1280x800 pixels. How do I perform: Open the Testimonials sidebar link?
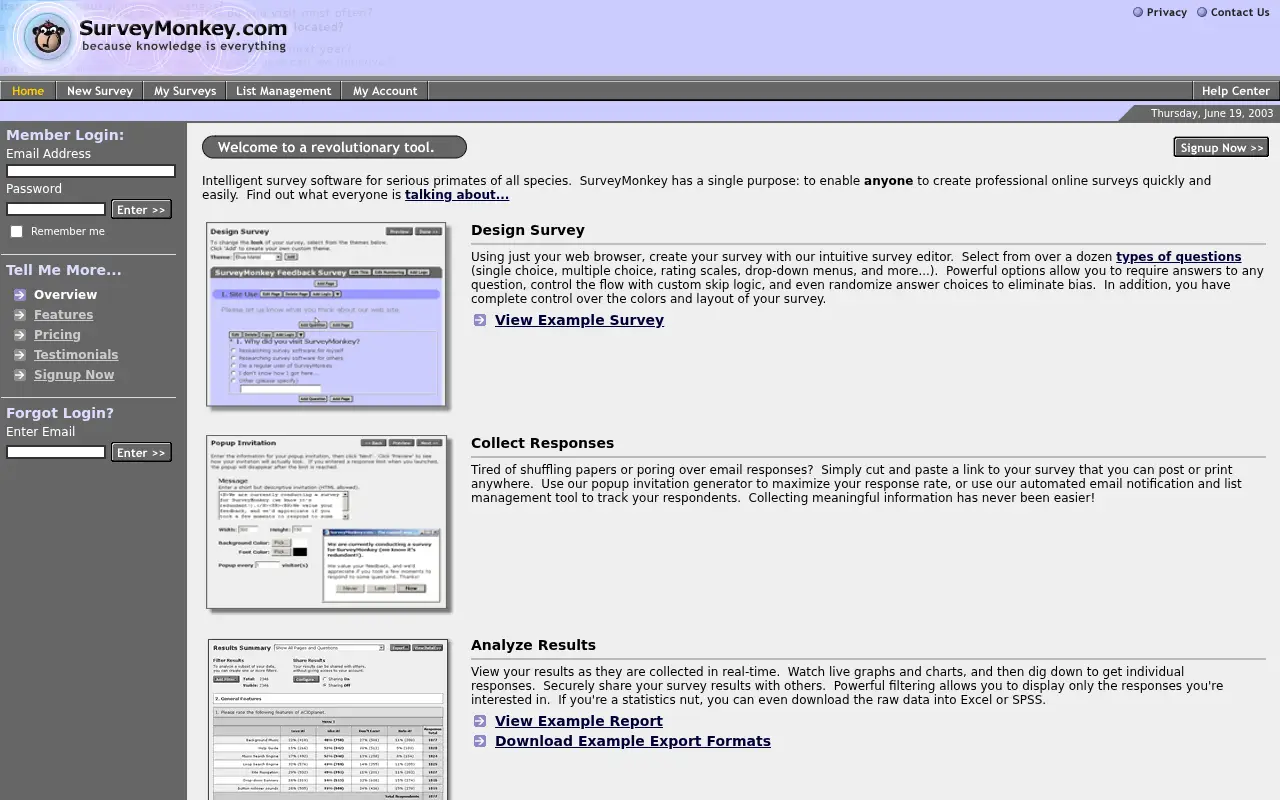click(x=76, y=355)
